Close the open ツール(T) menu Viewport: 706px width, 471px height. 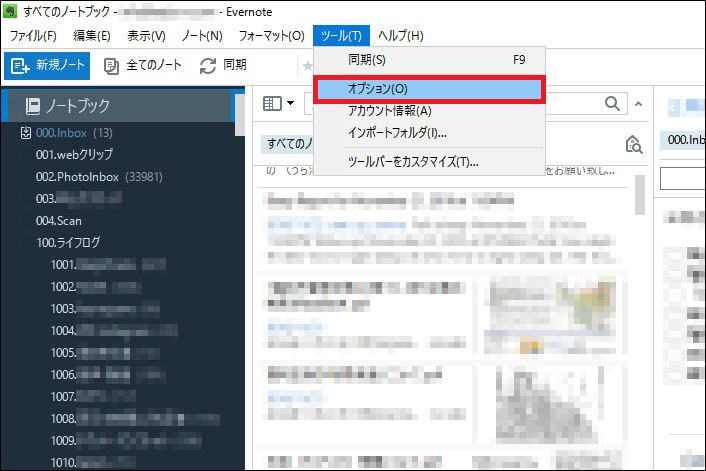point(341,36)
